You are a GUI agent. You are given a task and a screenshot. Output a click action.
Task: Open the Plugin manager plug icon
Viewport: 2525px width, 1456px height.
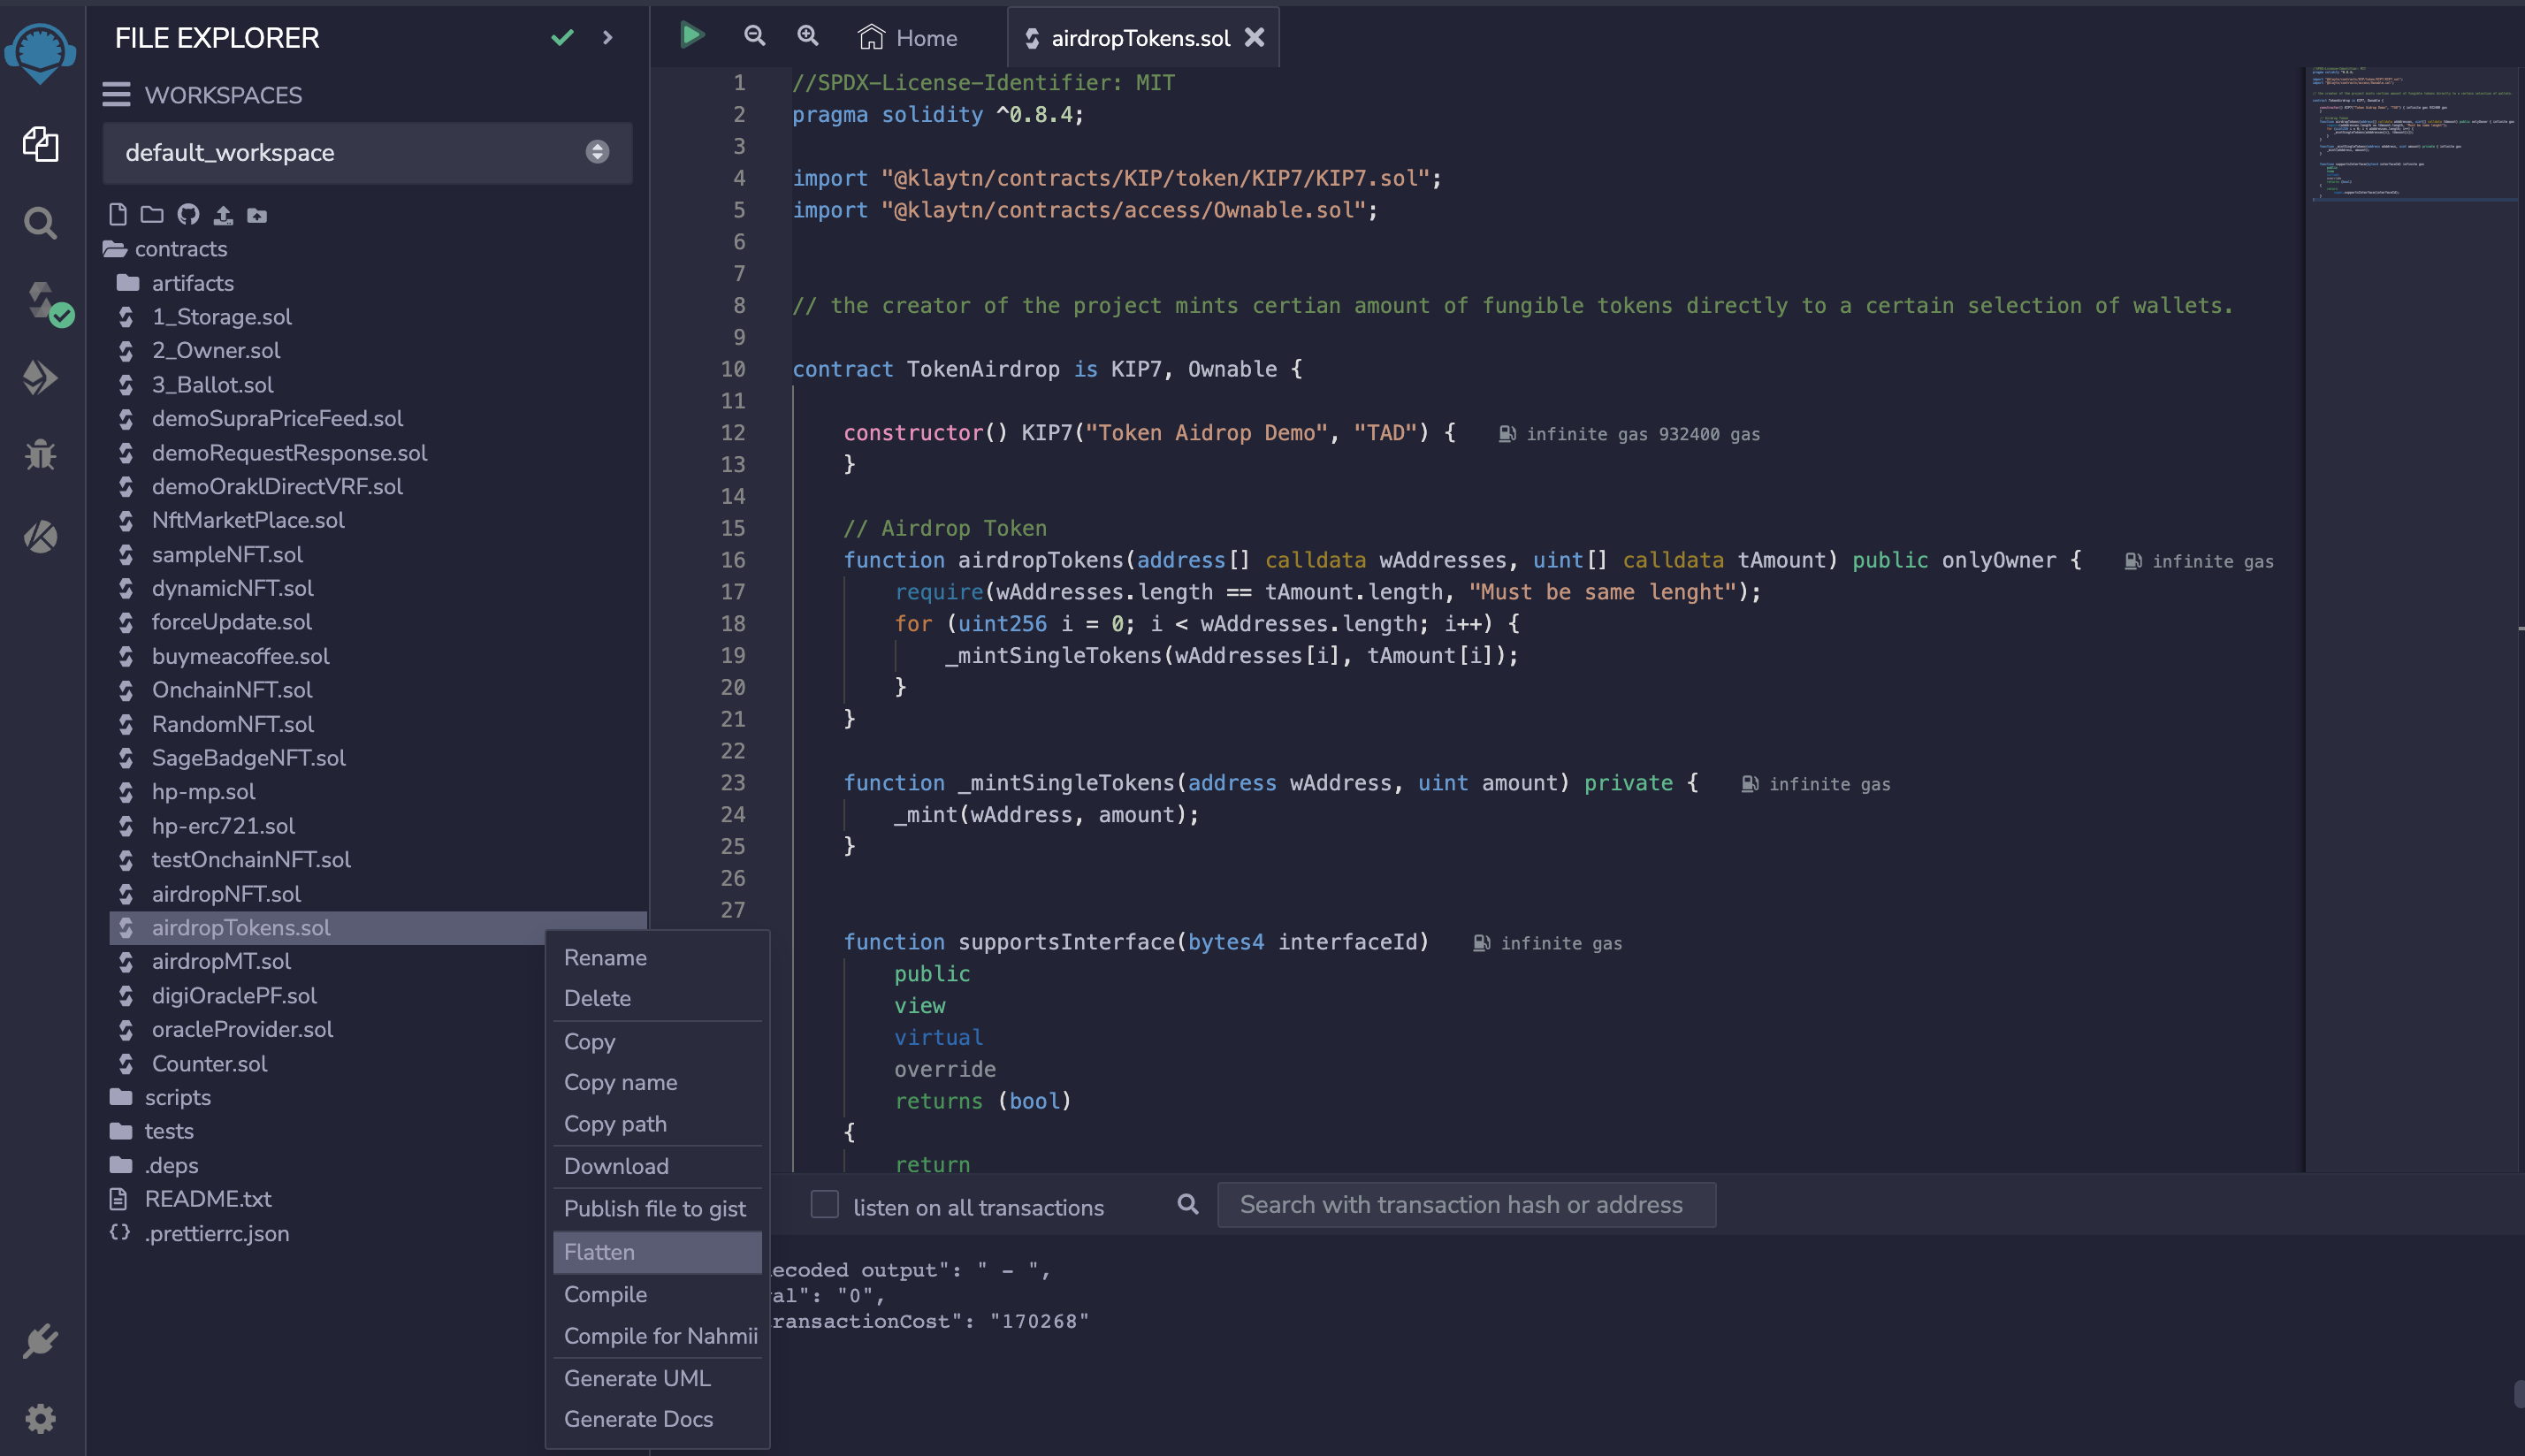coord(40,1341)
